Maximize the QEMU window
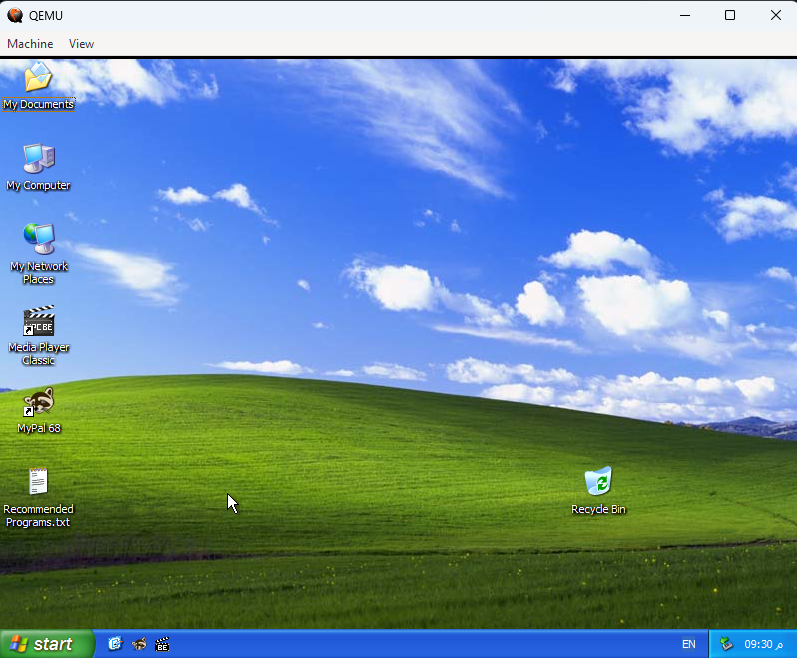 [x=730, y=15]
